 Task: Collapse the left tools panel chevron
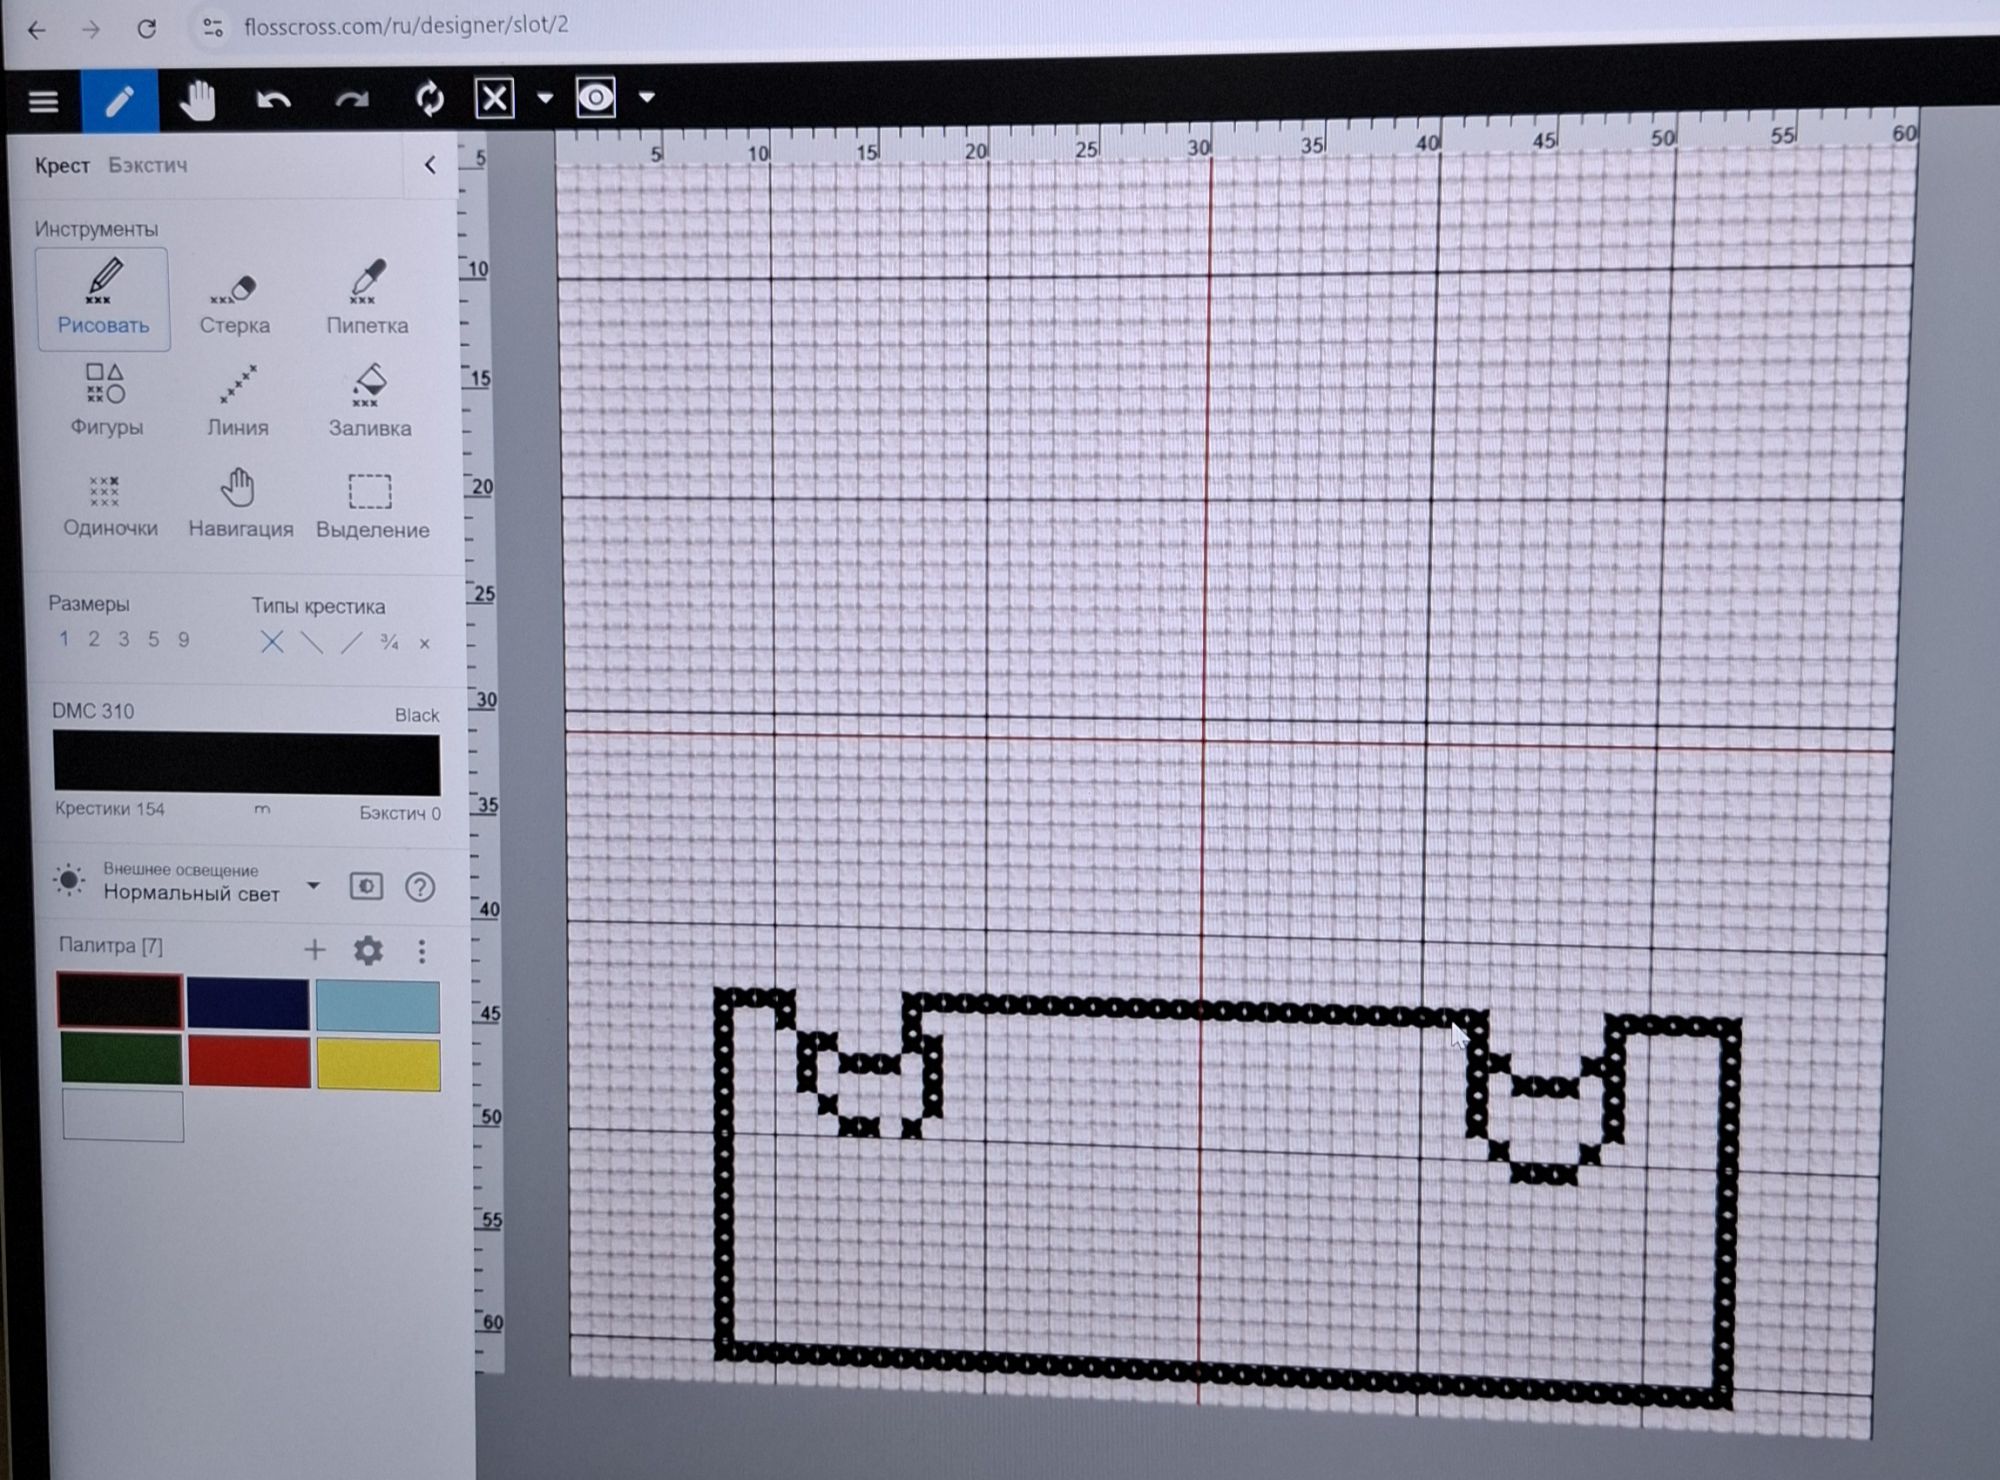[431, 165]
